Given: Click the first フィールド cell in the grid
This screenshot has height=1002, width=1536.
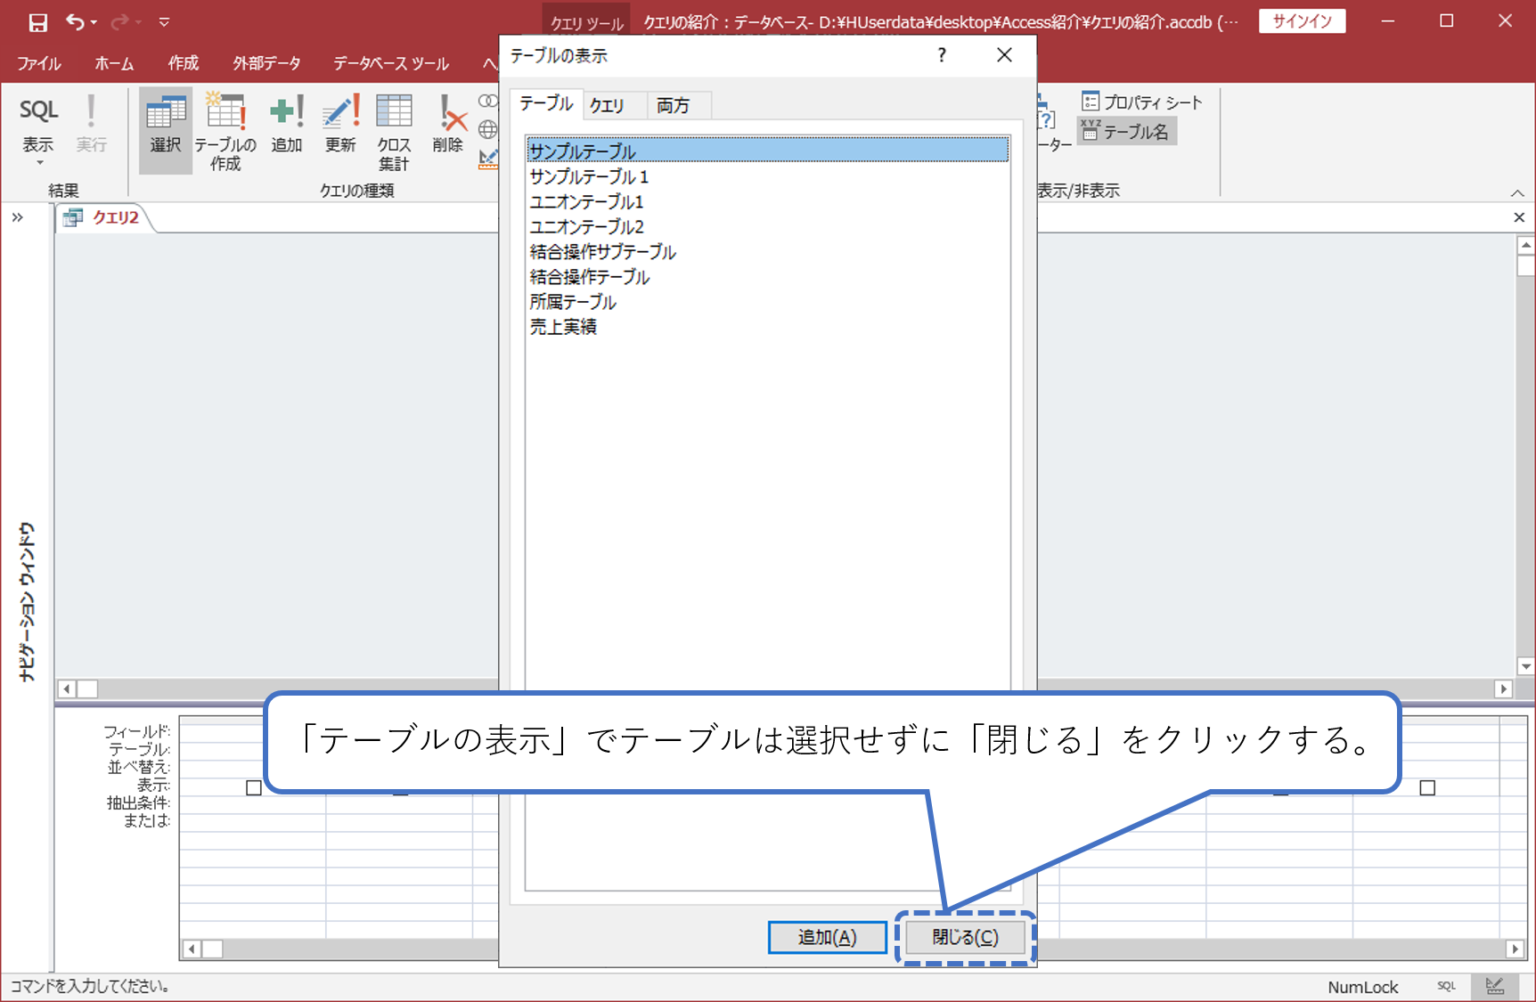Looking at the screenshot, I should click(253, 732).
